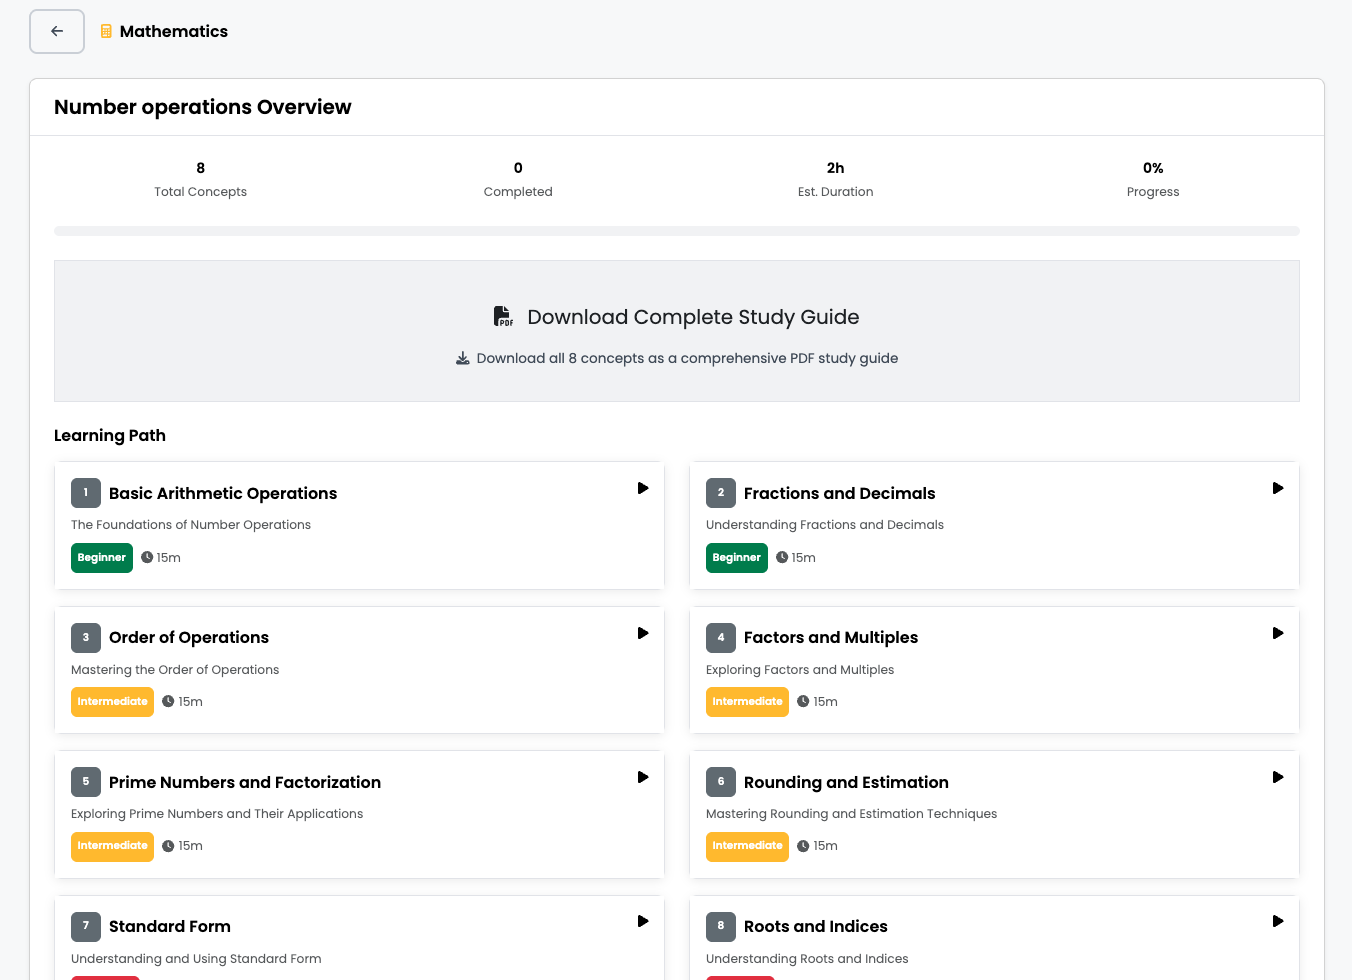
Task: Open the Fractions and Decimals concept card
Action: point(994,525)
